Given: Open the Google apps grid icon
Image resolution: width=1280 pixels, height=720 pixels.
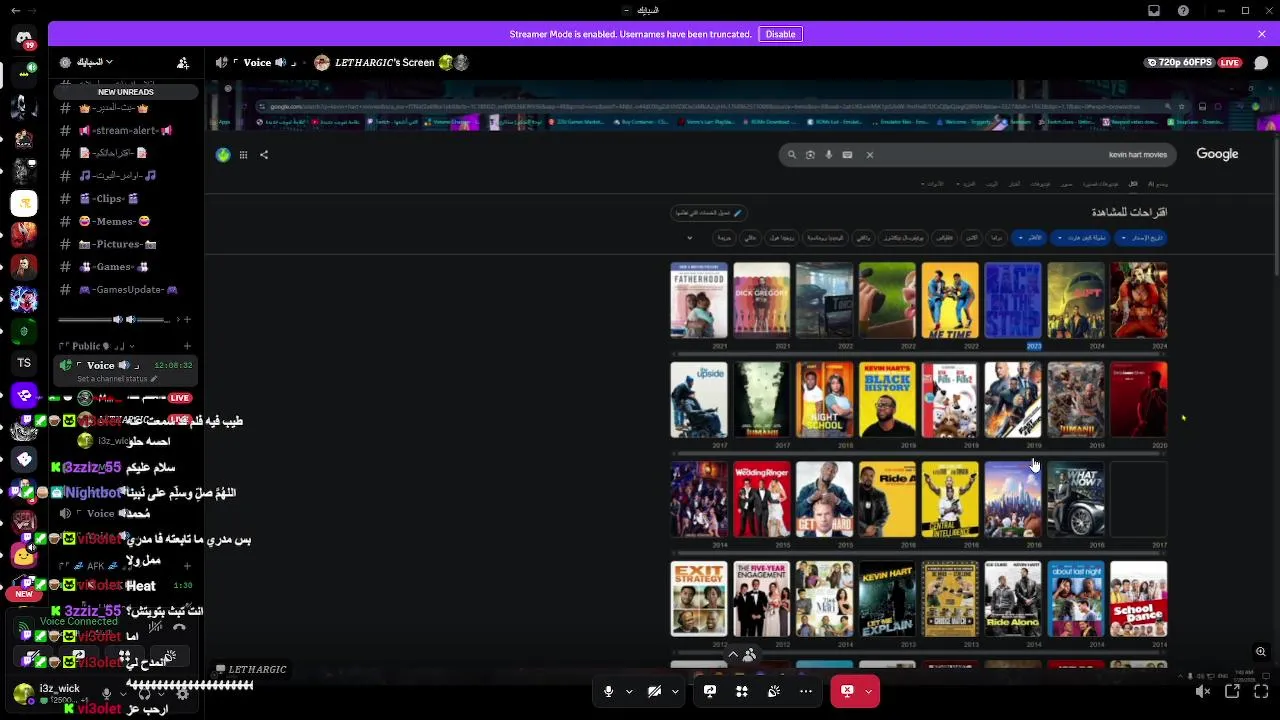Looking at the screenshot, I should [x=243, y=155].
